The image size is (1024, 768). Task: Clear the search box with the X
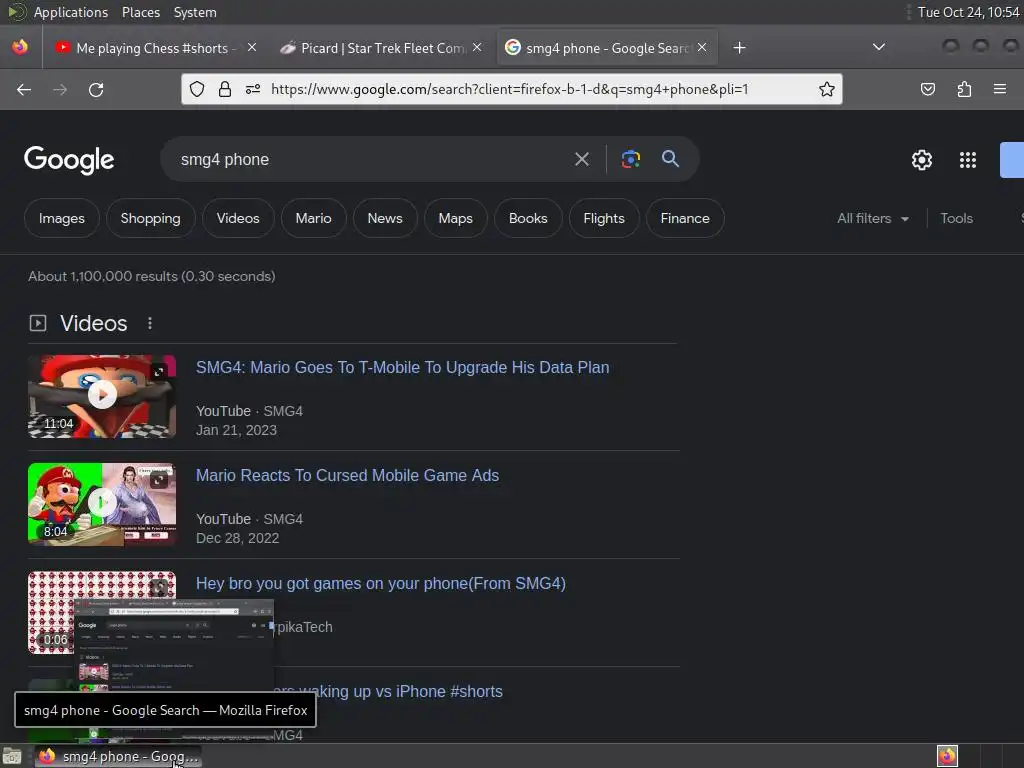click(581, 159)
